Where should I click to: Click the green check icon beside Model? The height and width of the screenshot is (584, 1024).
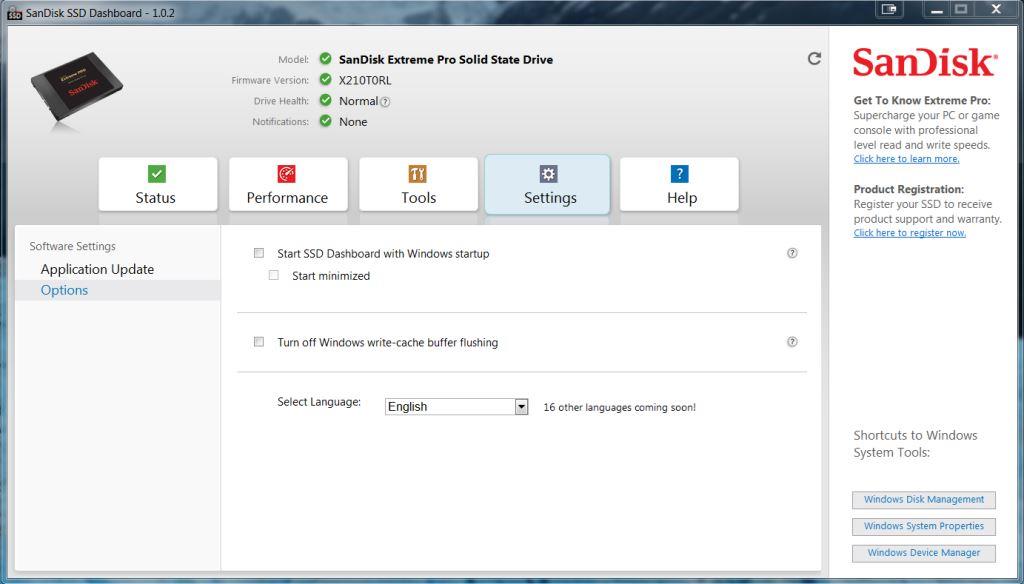point(325,59)
